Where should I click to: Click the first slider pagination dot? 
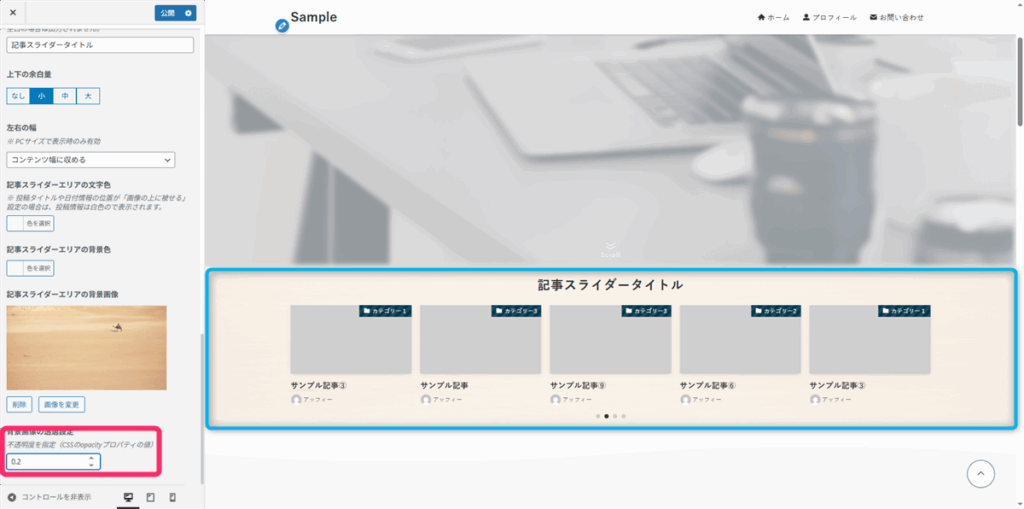[x=598, y=416]
